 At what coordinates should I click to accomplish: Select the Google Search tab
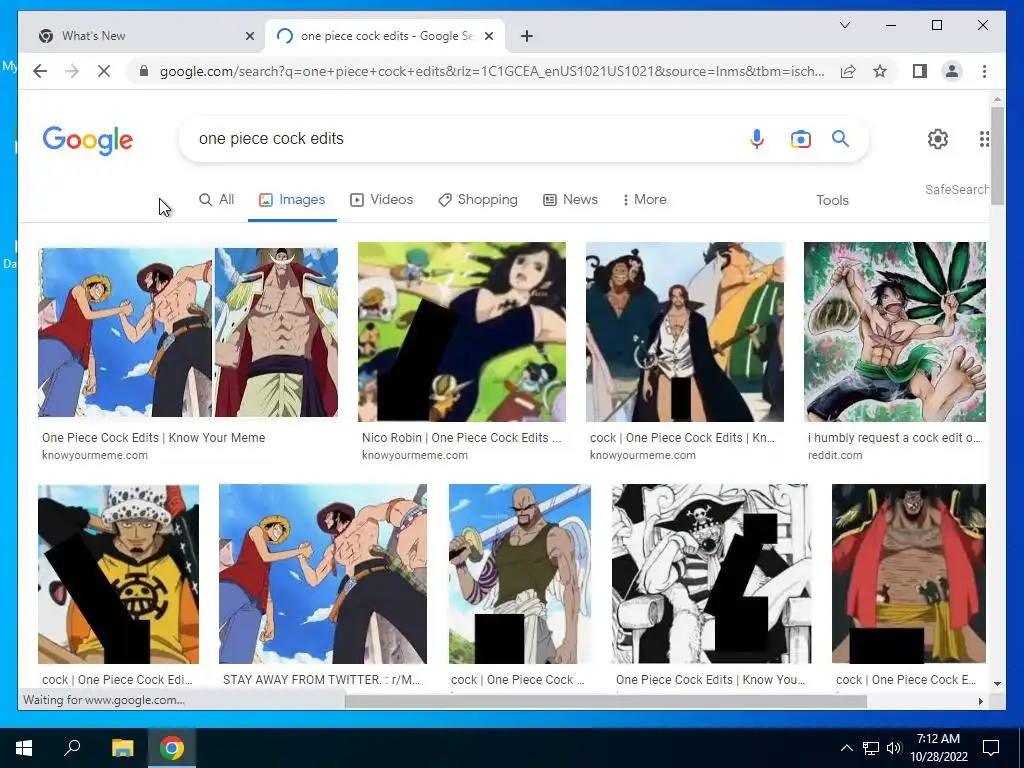384,36
